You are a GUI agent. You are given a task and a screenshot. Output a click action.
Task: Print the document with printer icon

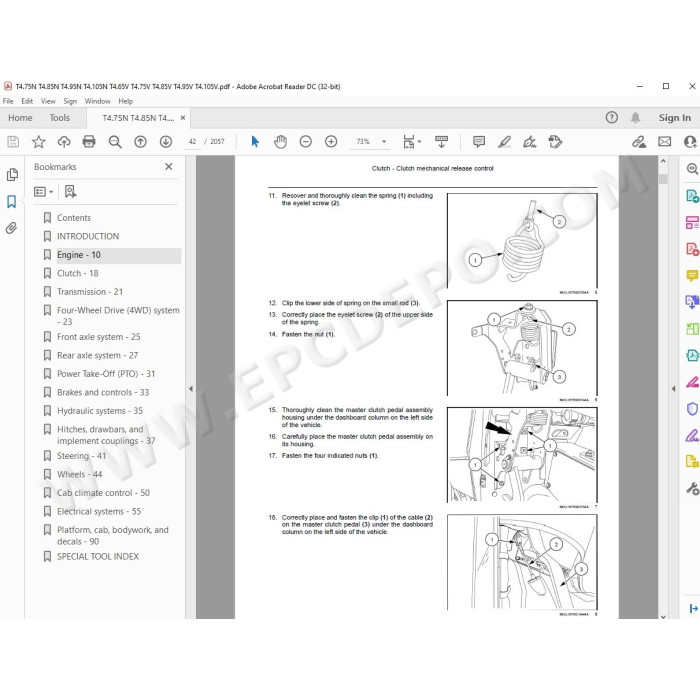(x=89, y=142)
